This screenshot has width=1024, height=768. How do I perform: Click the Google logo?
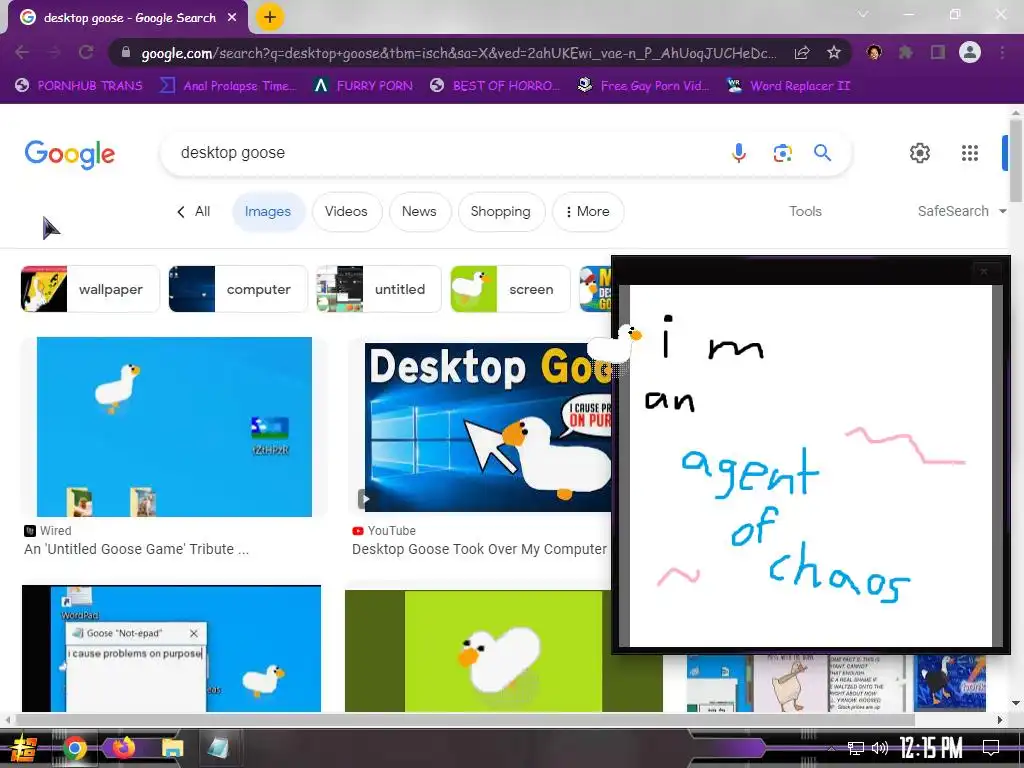70,154
